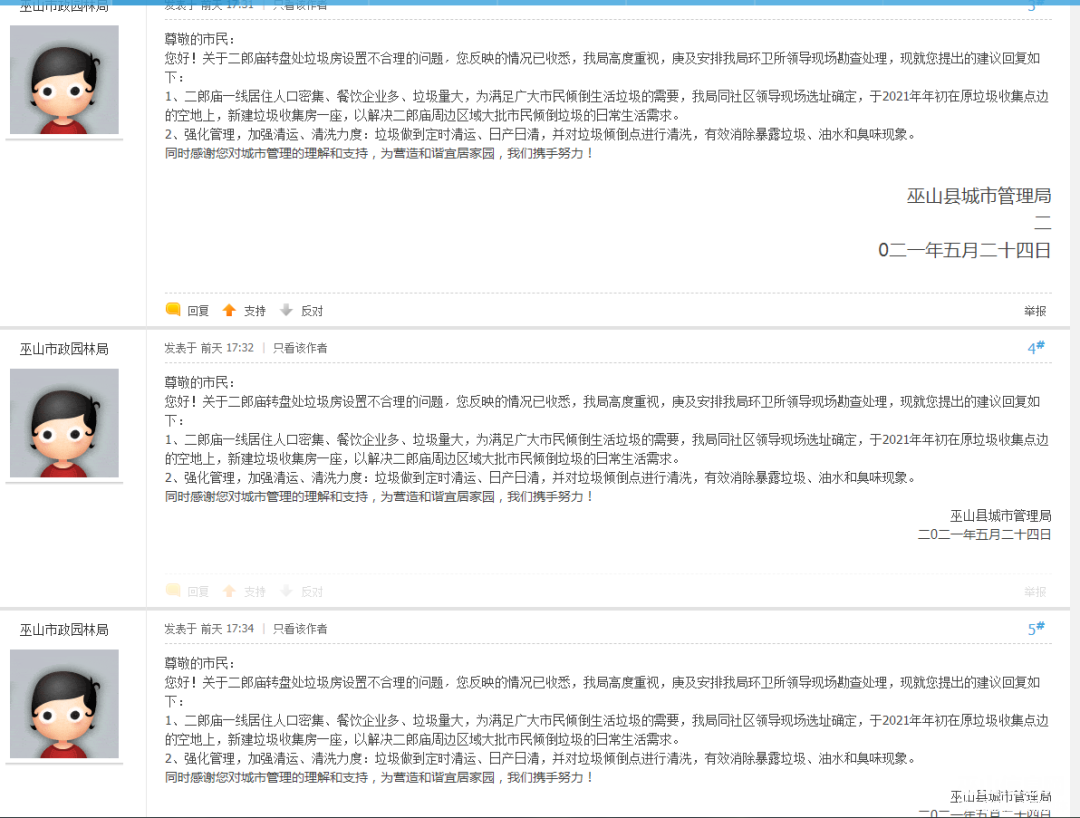Click the faded 回复 icon under post 4#
Image resolution: width=1080 pixels, height=818 pixels.
173,591
